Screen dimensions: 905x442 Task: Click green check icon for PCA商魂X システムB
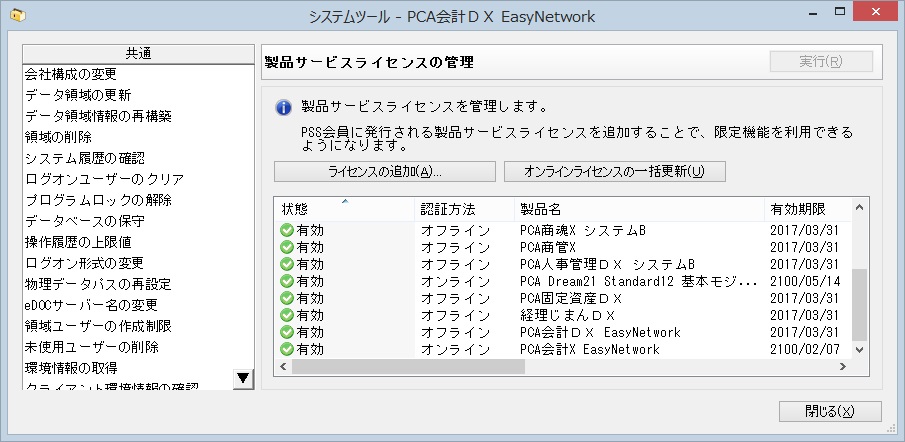(287, 230)
